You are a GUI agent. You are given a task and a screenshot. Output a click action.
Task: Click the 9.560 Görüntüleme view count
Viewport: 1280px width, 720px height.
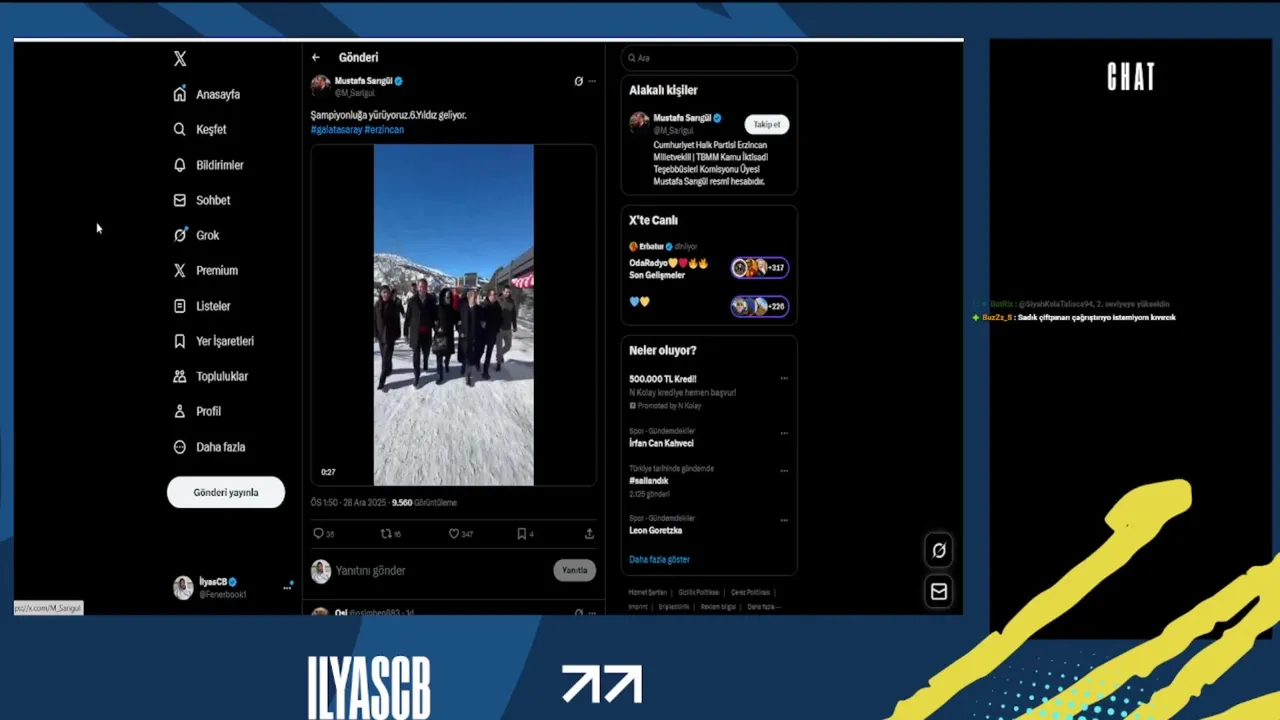point(424,503)
